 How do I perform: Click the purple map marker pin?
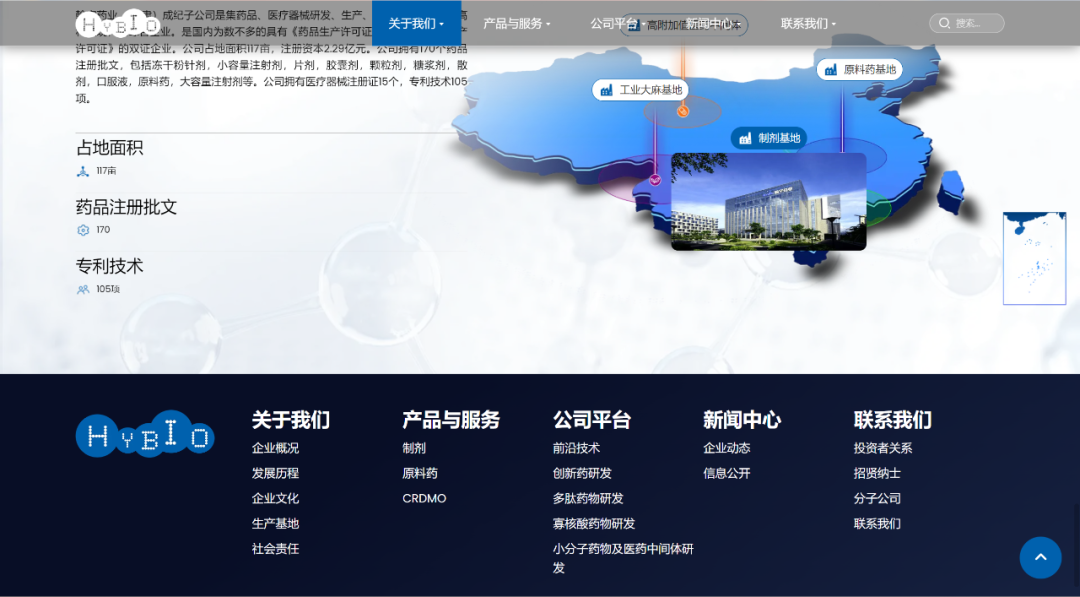tap(655, 180)
